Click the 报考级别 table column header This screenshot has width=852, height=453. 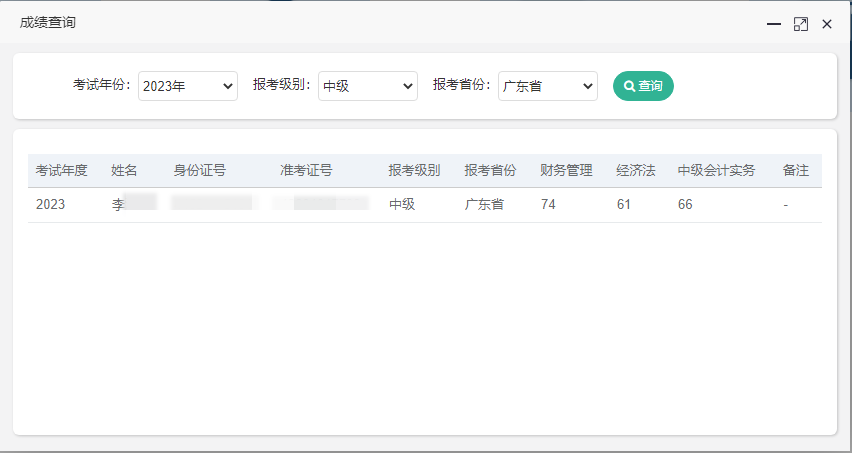click(x=414, y=170)
